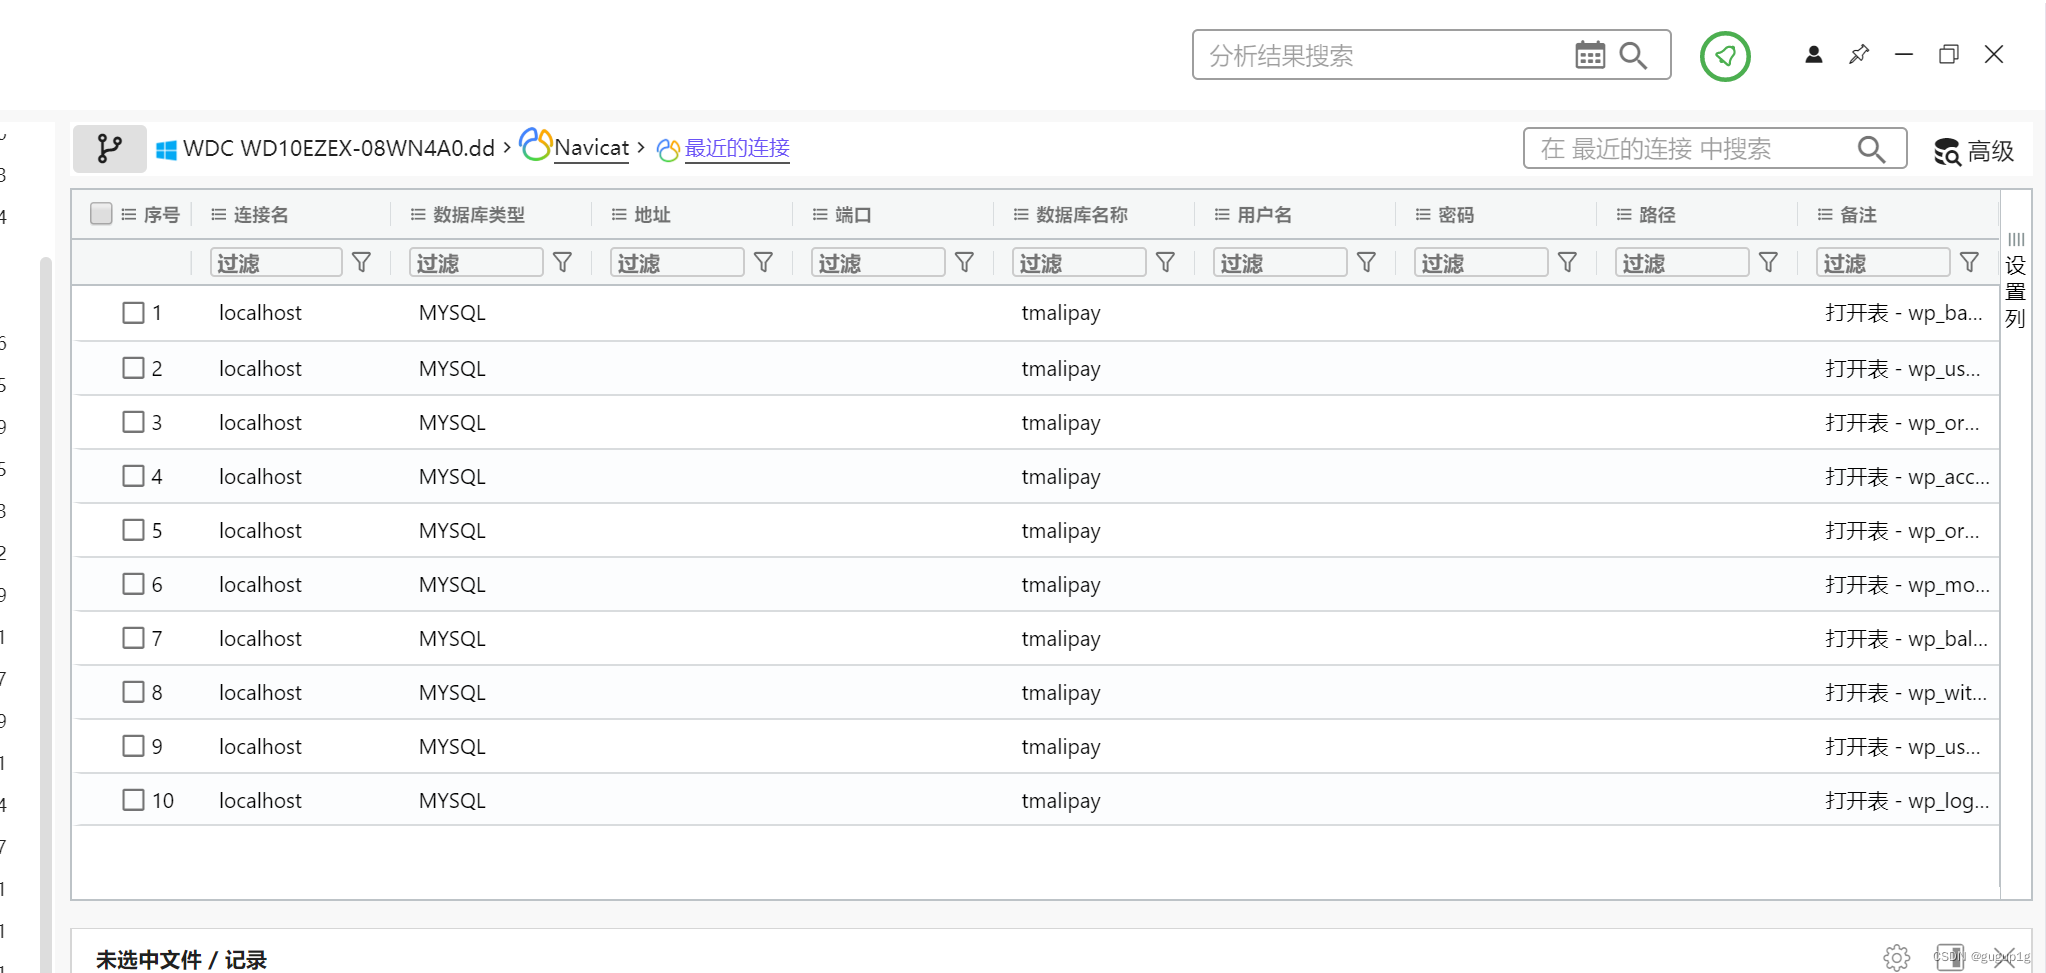
Task: Click the calendar icon in the analysis search box
Action: (x=1590, y=55)
